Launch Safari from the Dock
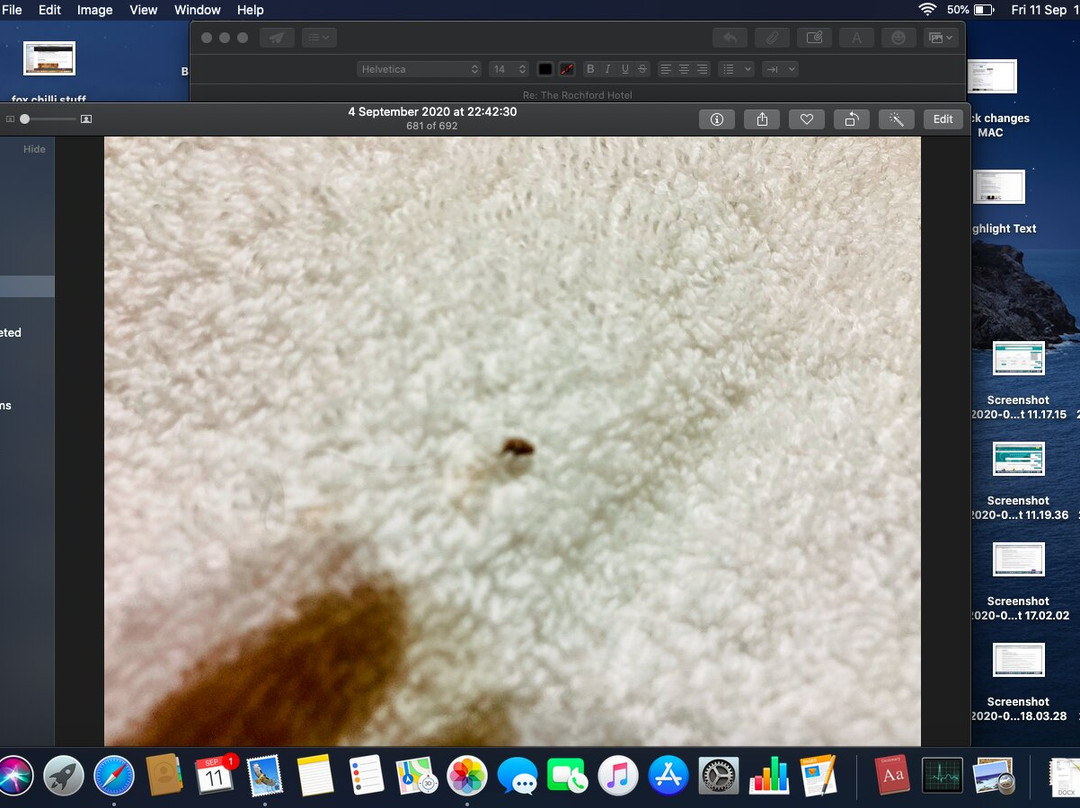This screenshot has width=1080, height=808. [x=114, y=775]
